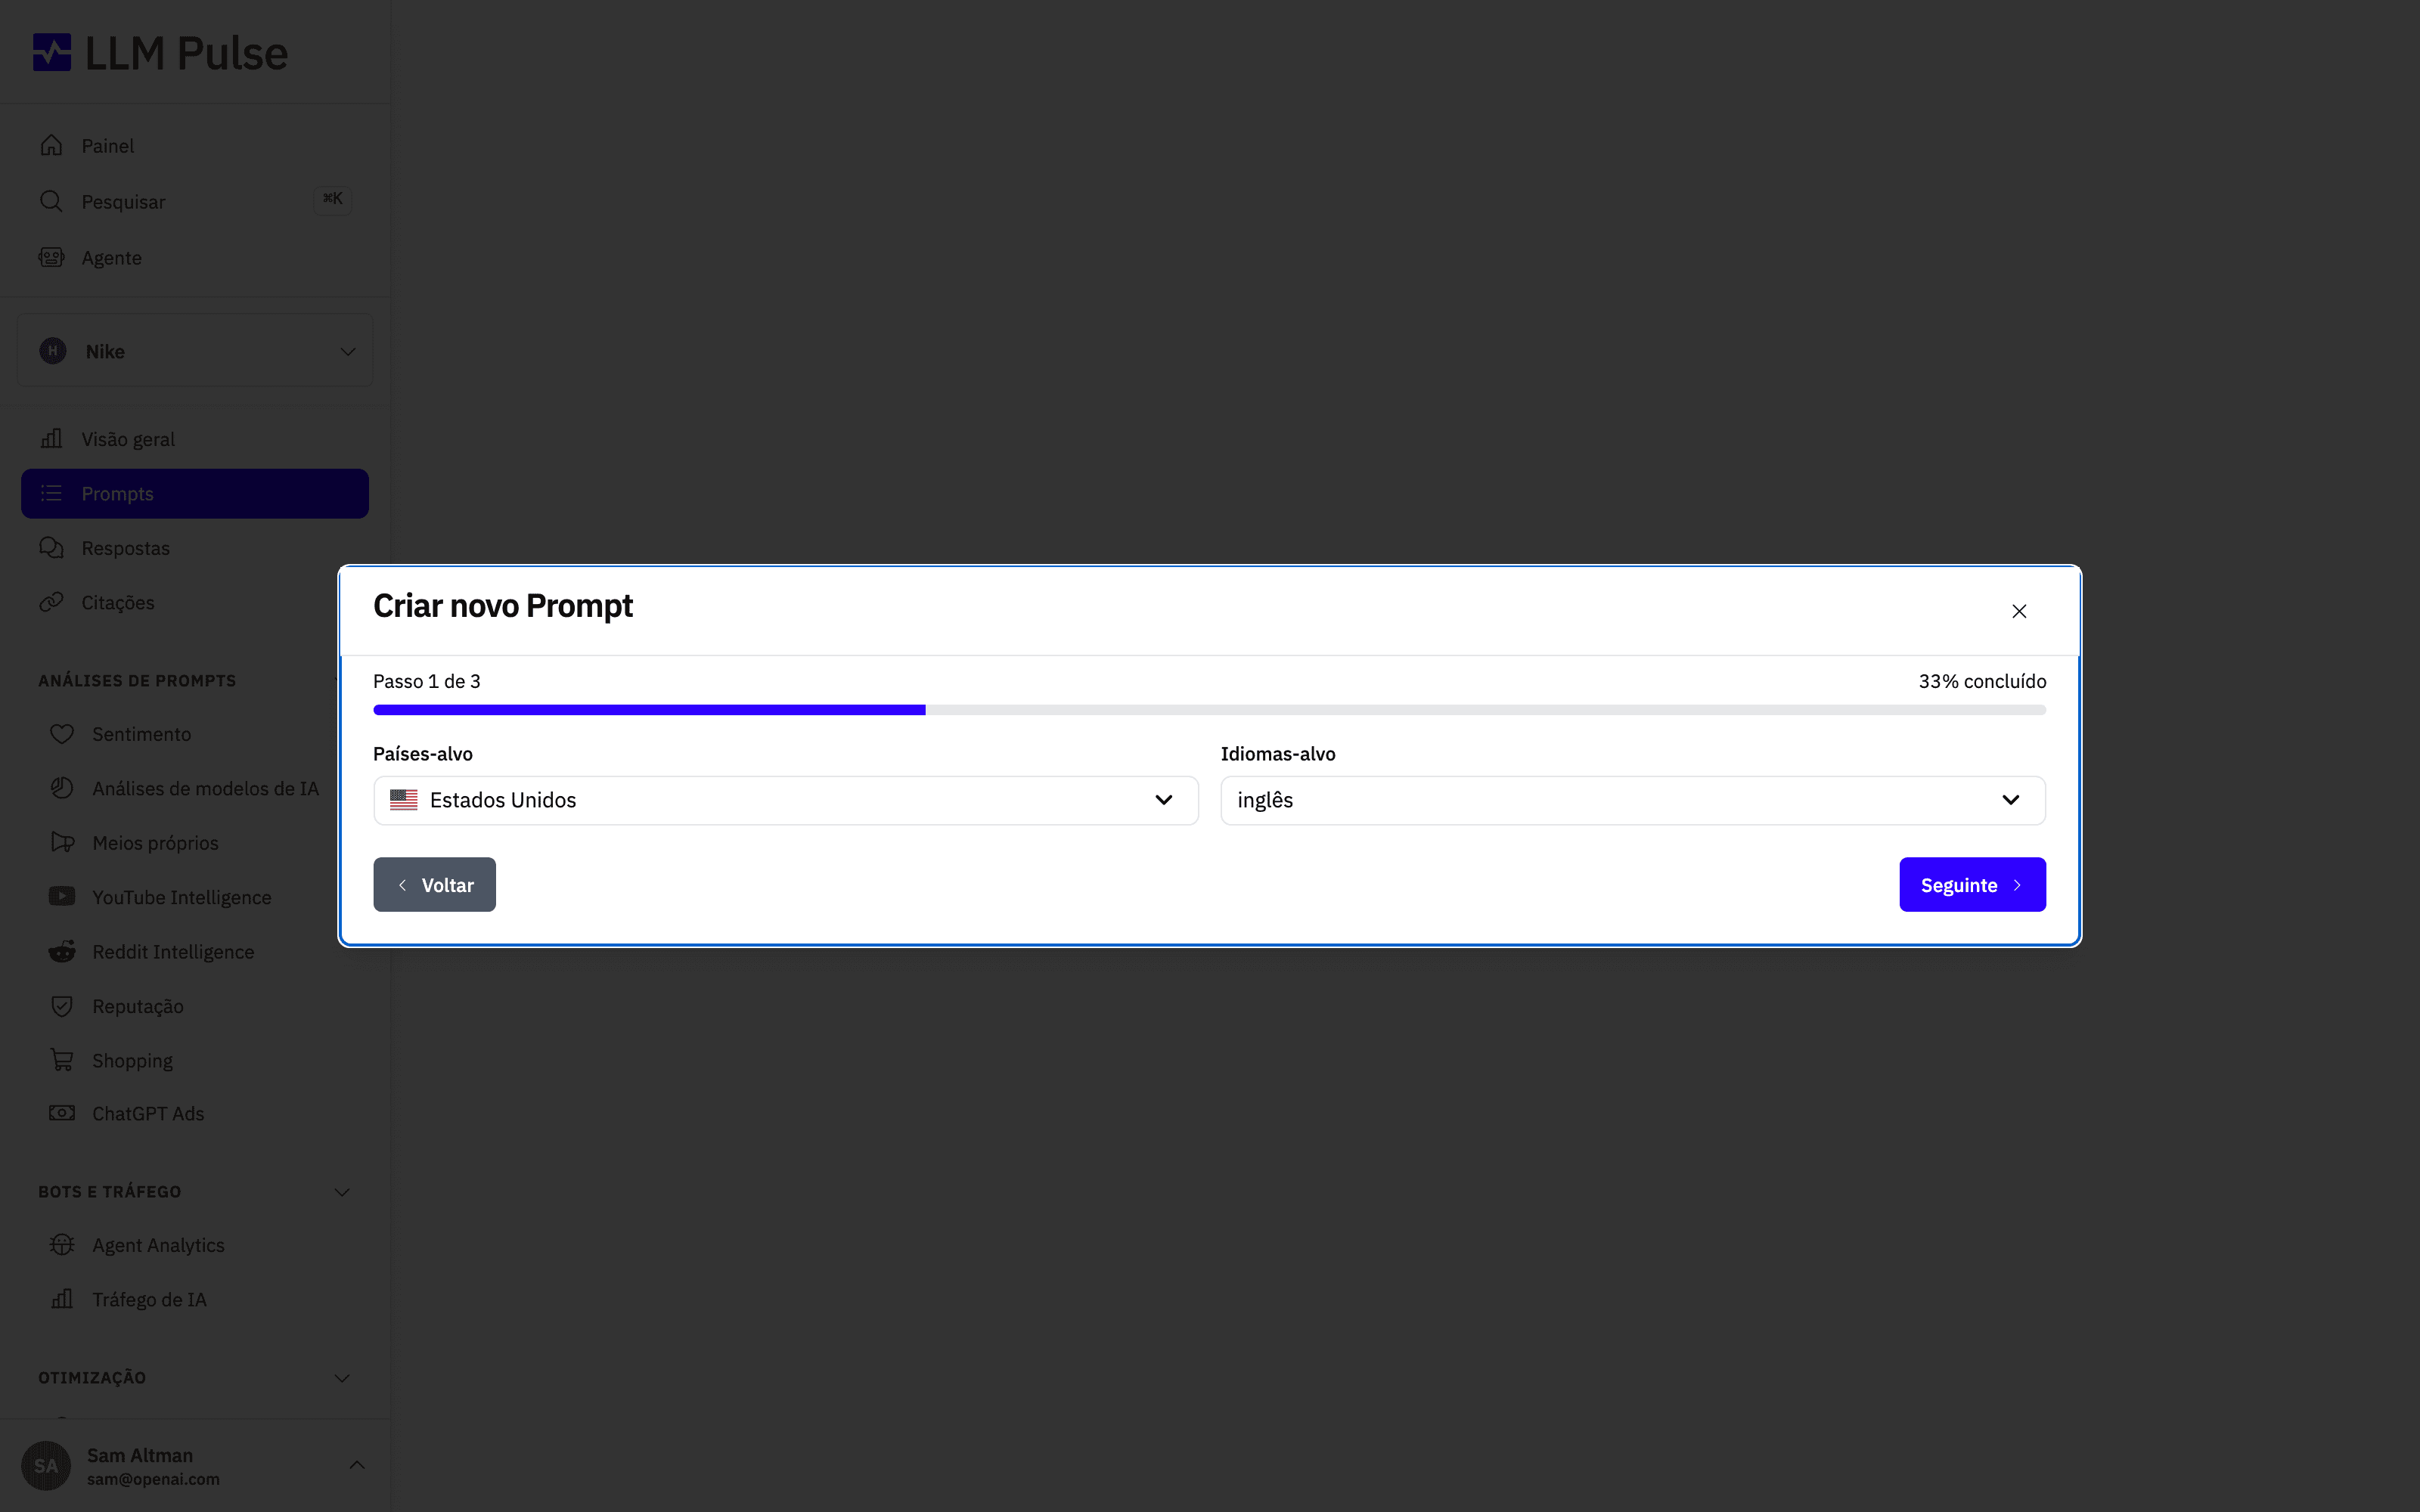Click the Shopping cart icon
This screenshot has width=2420, height=1512.
(x=62, y=1060)
